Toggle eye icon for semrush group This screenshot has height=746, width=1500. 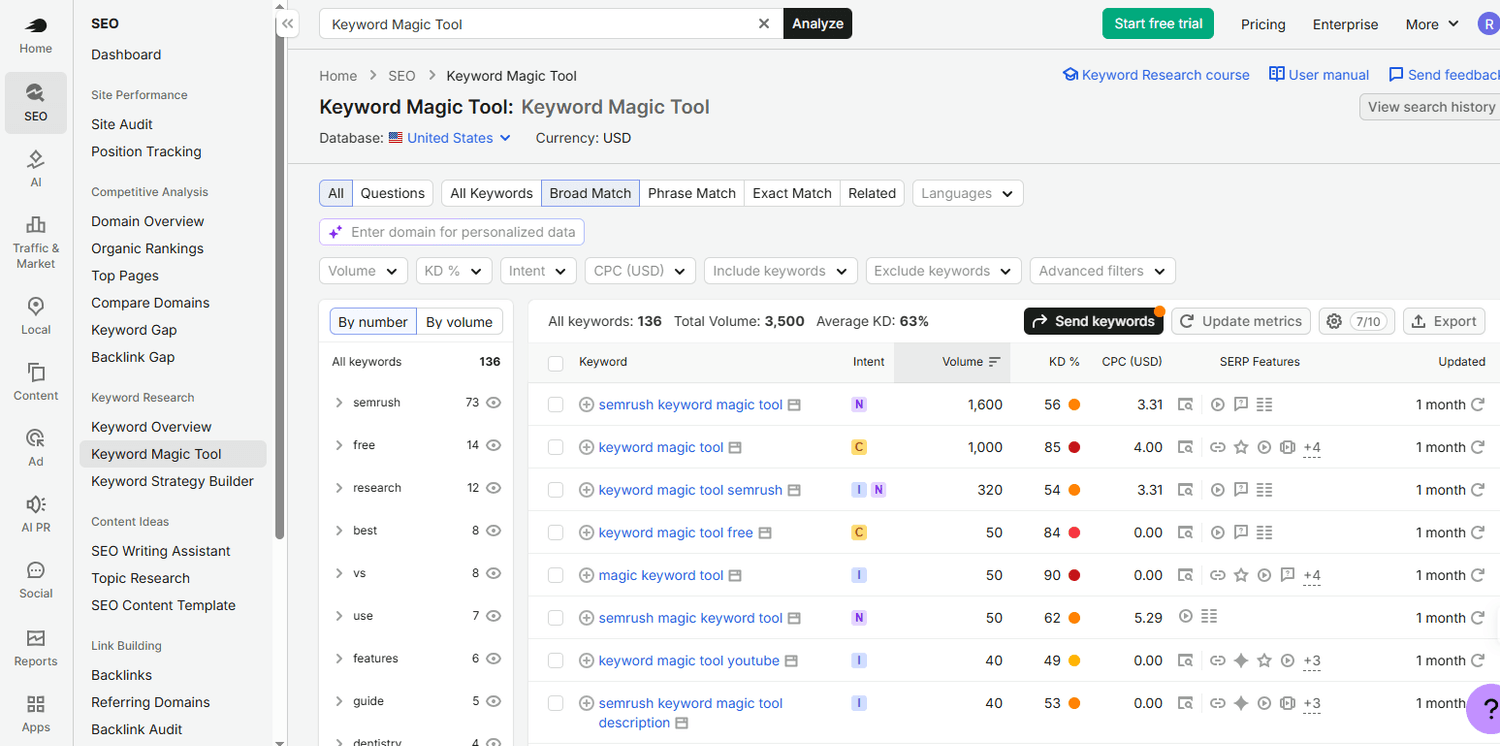coord(493,403)
